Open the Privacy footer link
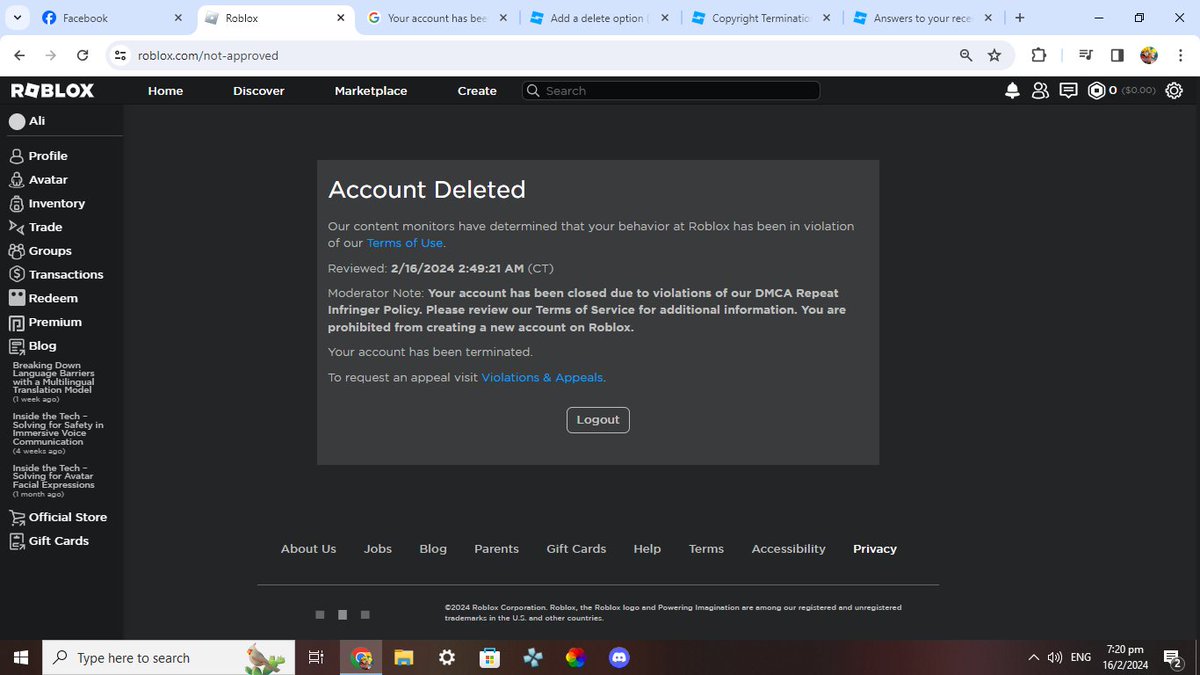 point(875,549)
